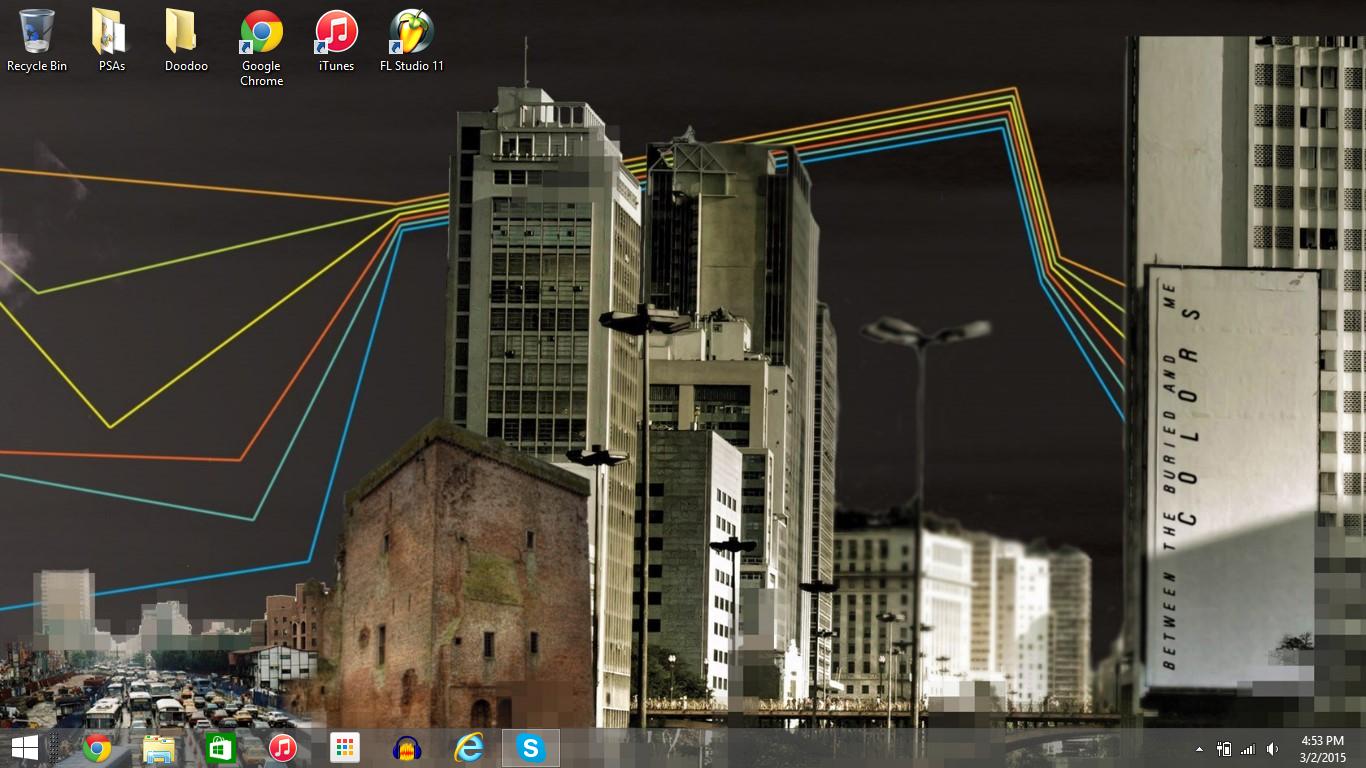
Task: Open the Windows Start button
Action: coord(24,748)
